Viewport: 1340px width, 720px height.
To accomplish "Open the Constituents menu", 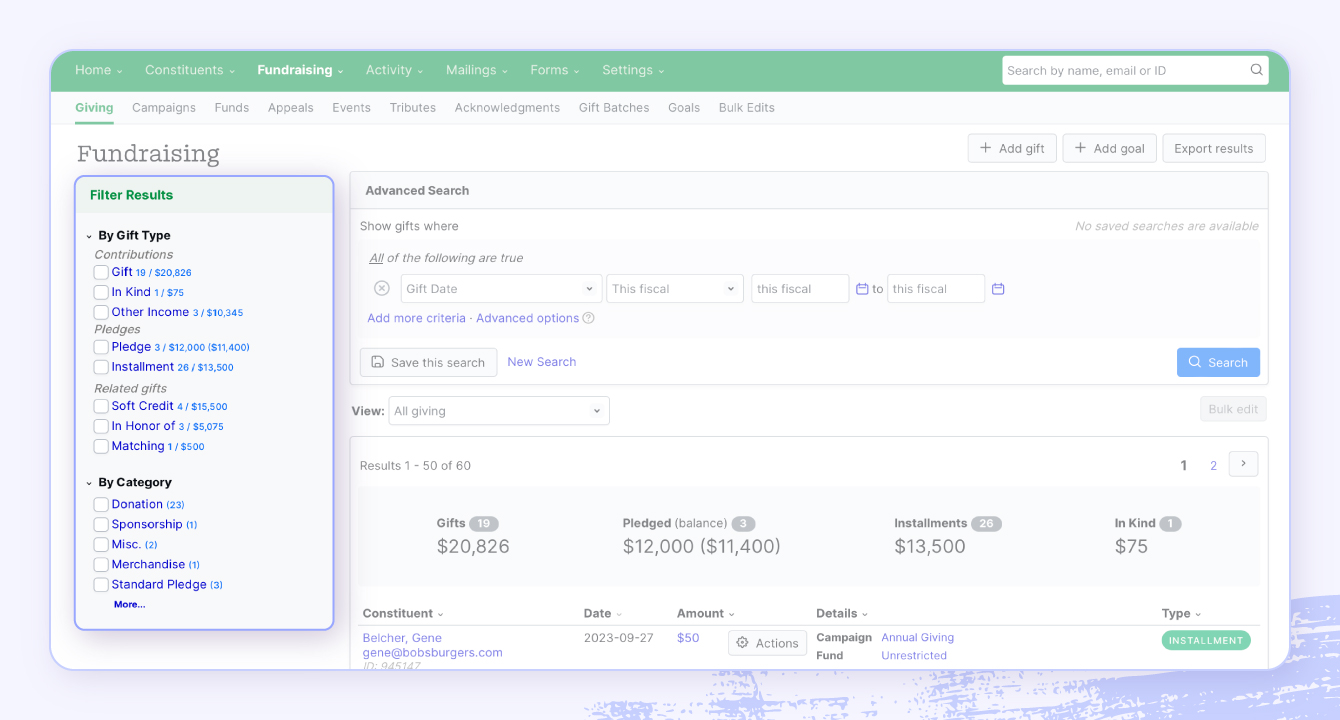I will point(189,70).
